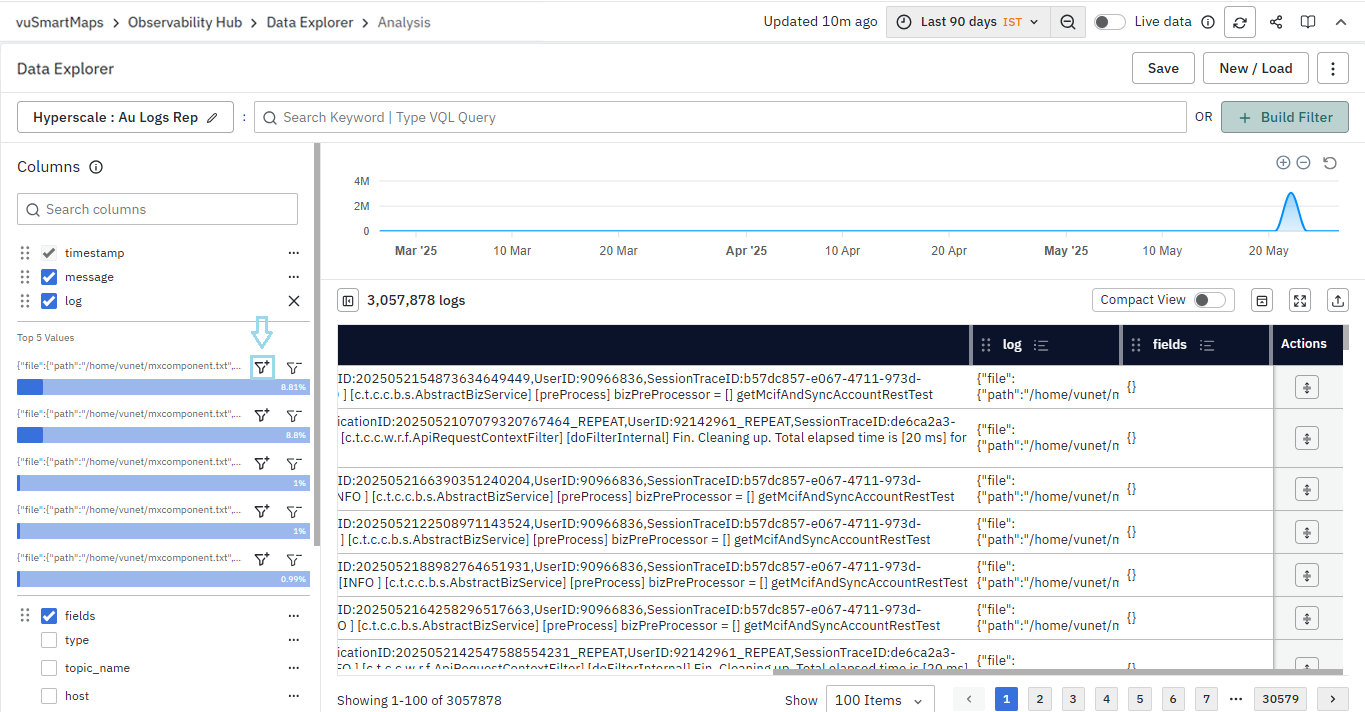Open the 100 Items page size dropdown
The width and height of the screenshot is (1365, 712).
(x=879, y=700)
